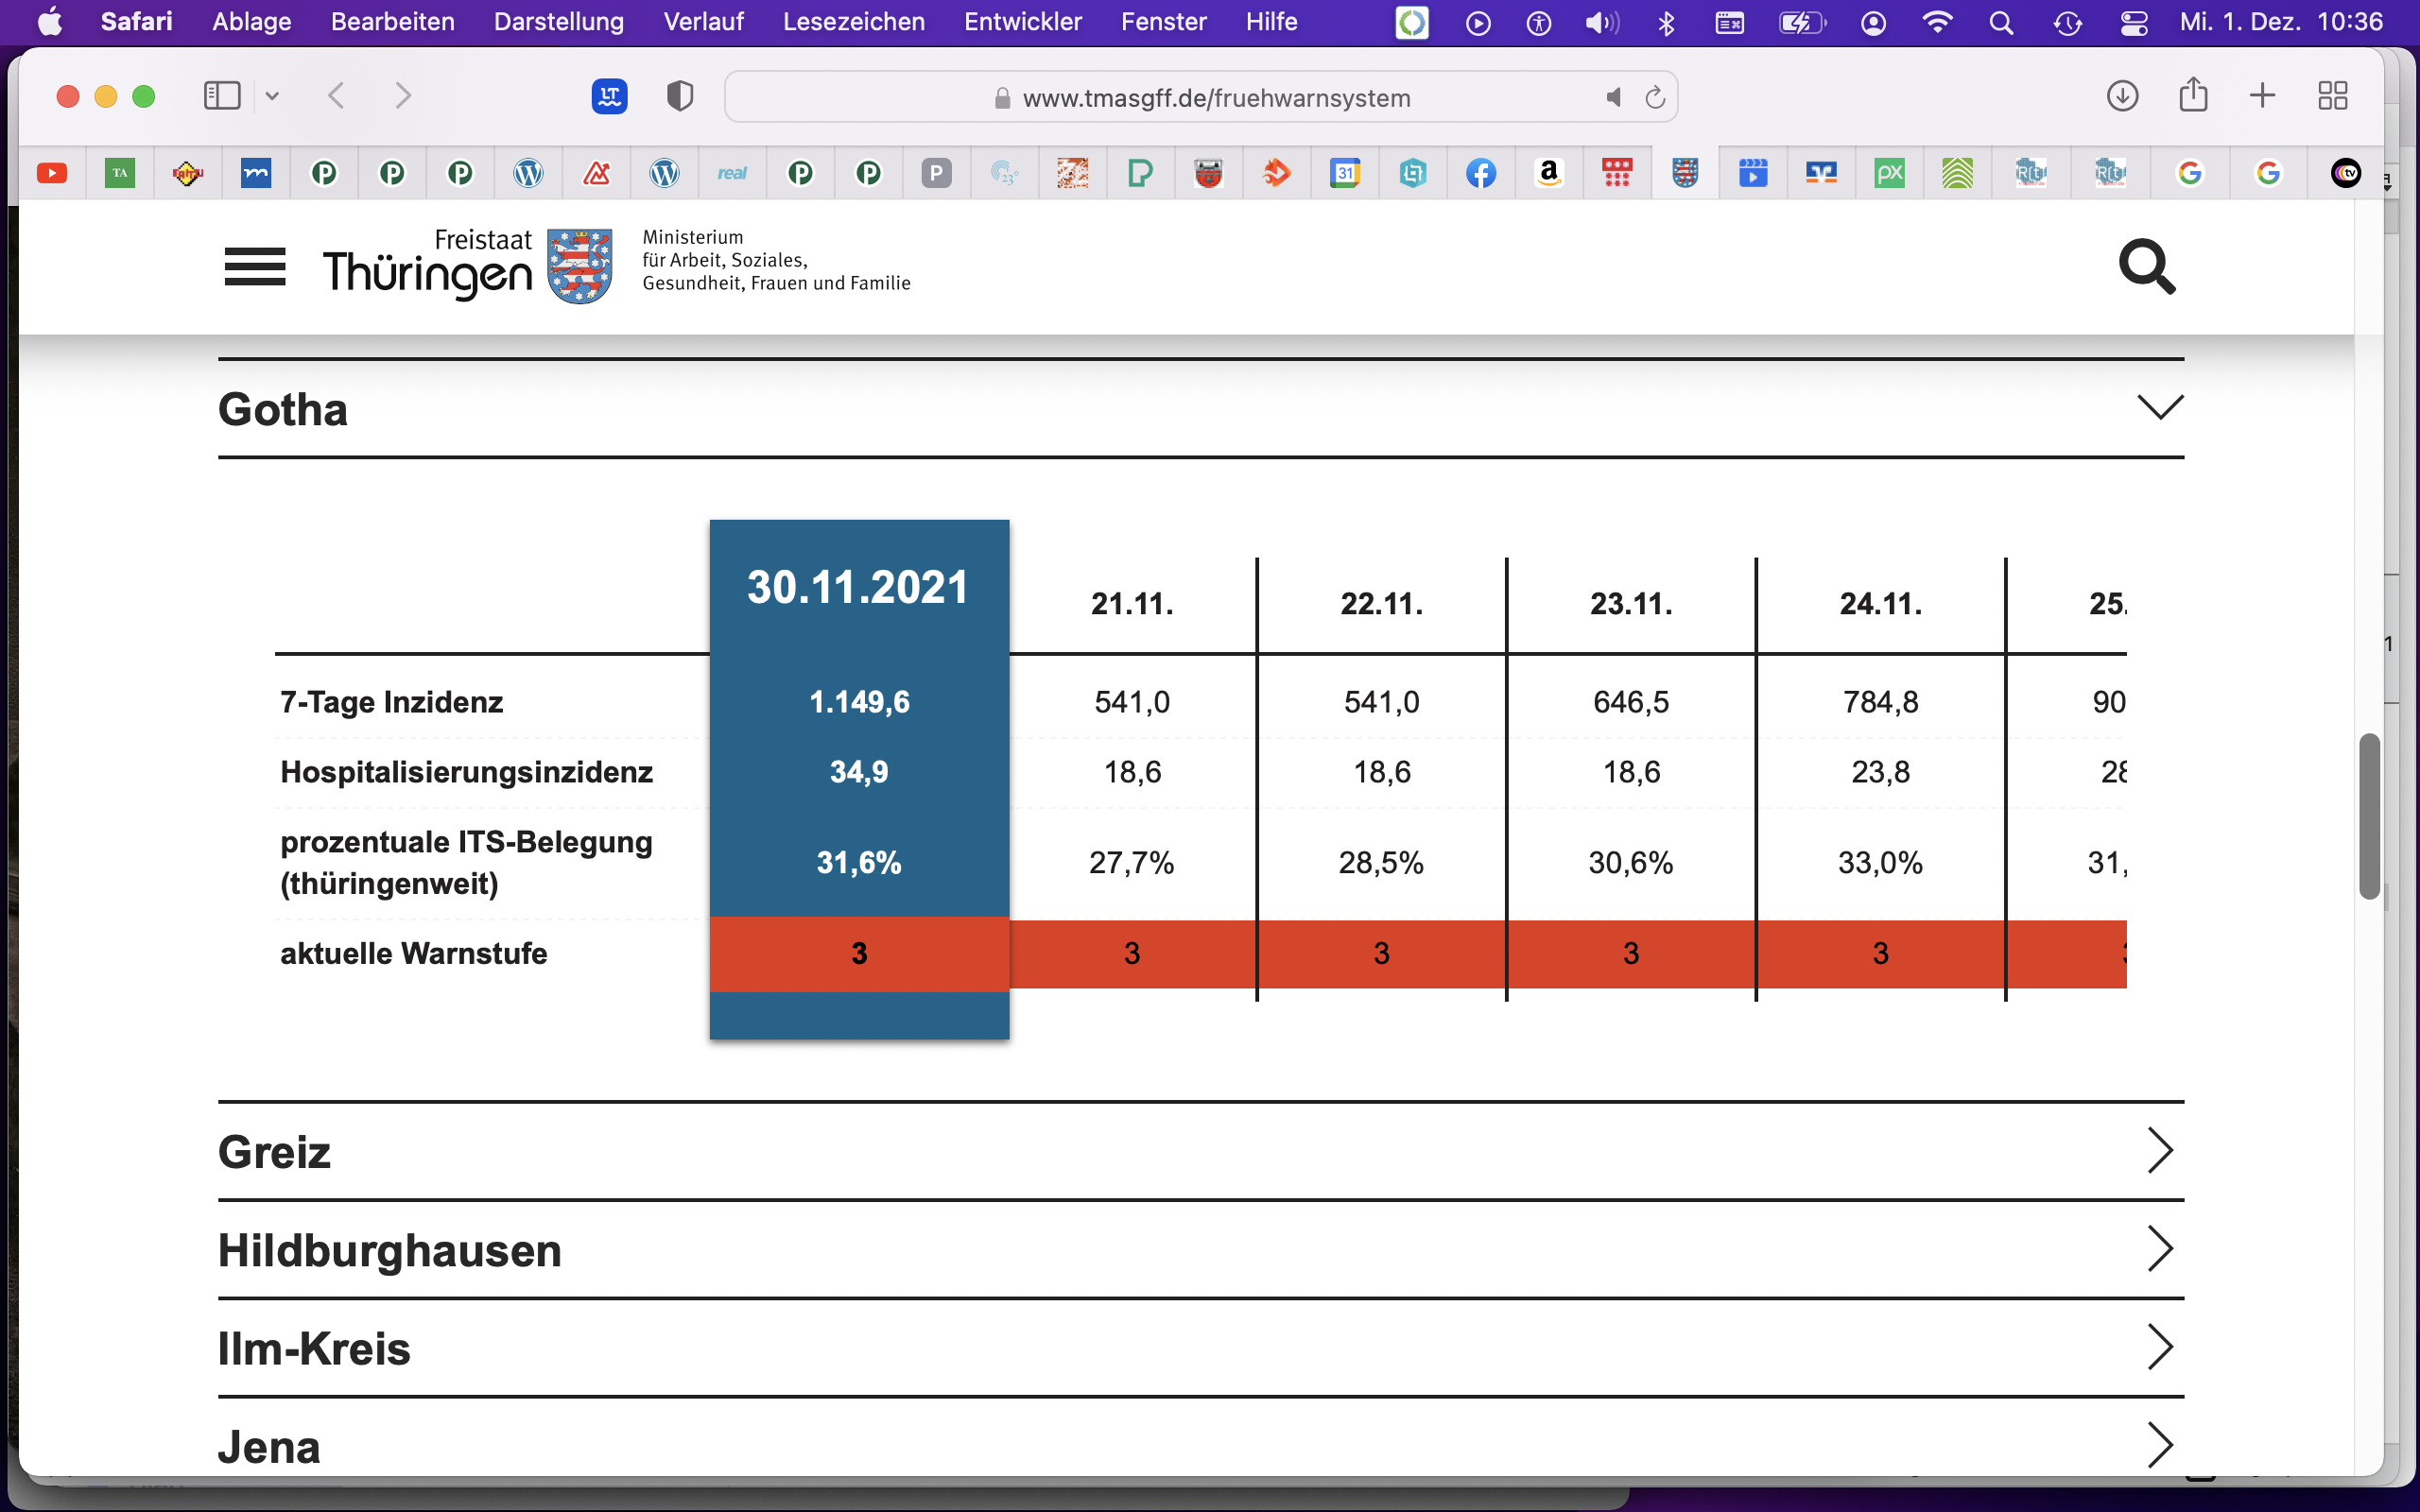Open the Safari share sheet icon
This screenshot has width=2420, height=1512.
pos(2193,95)
